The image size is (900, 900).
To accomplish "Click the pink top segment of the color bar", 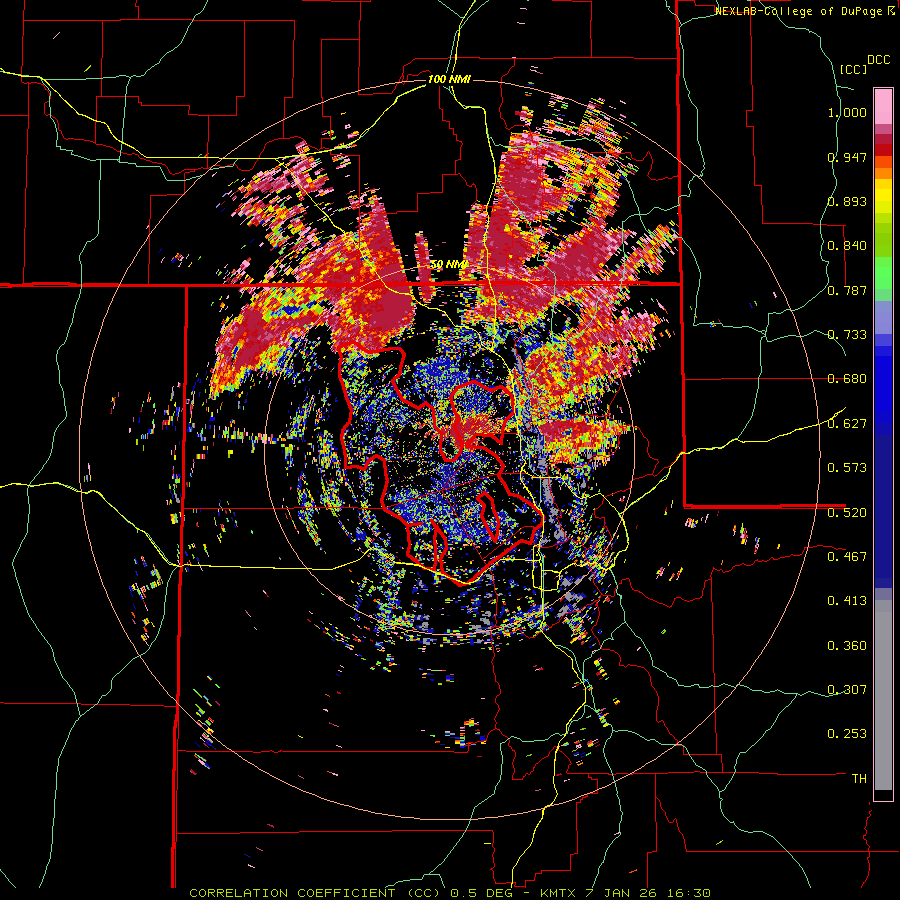I will (x=883, y=106).
